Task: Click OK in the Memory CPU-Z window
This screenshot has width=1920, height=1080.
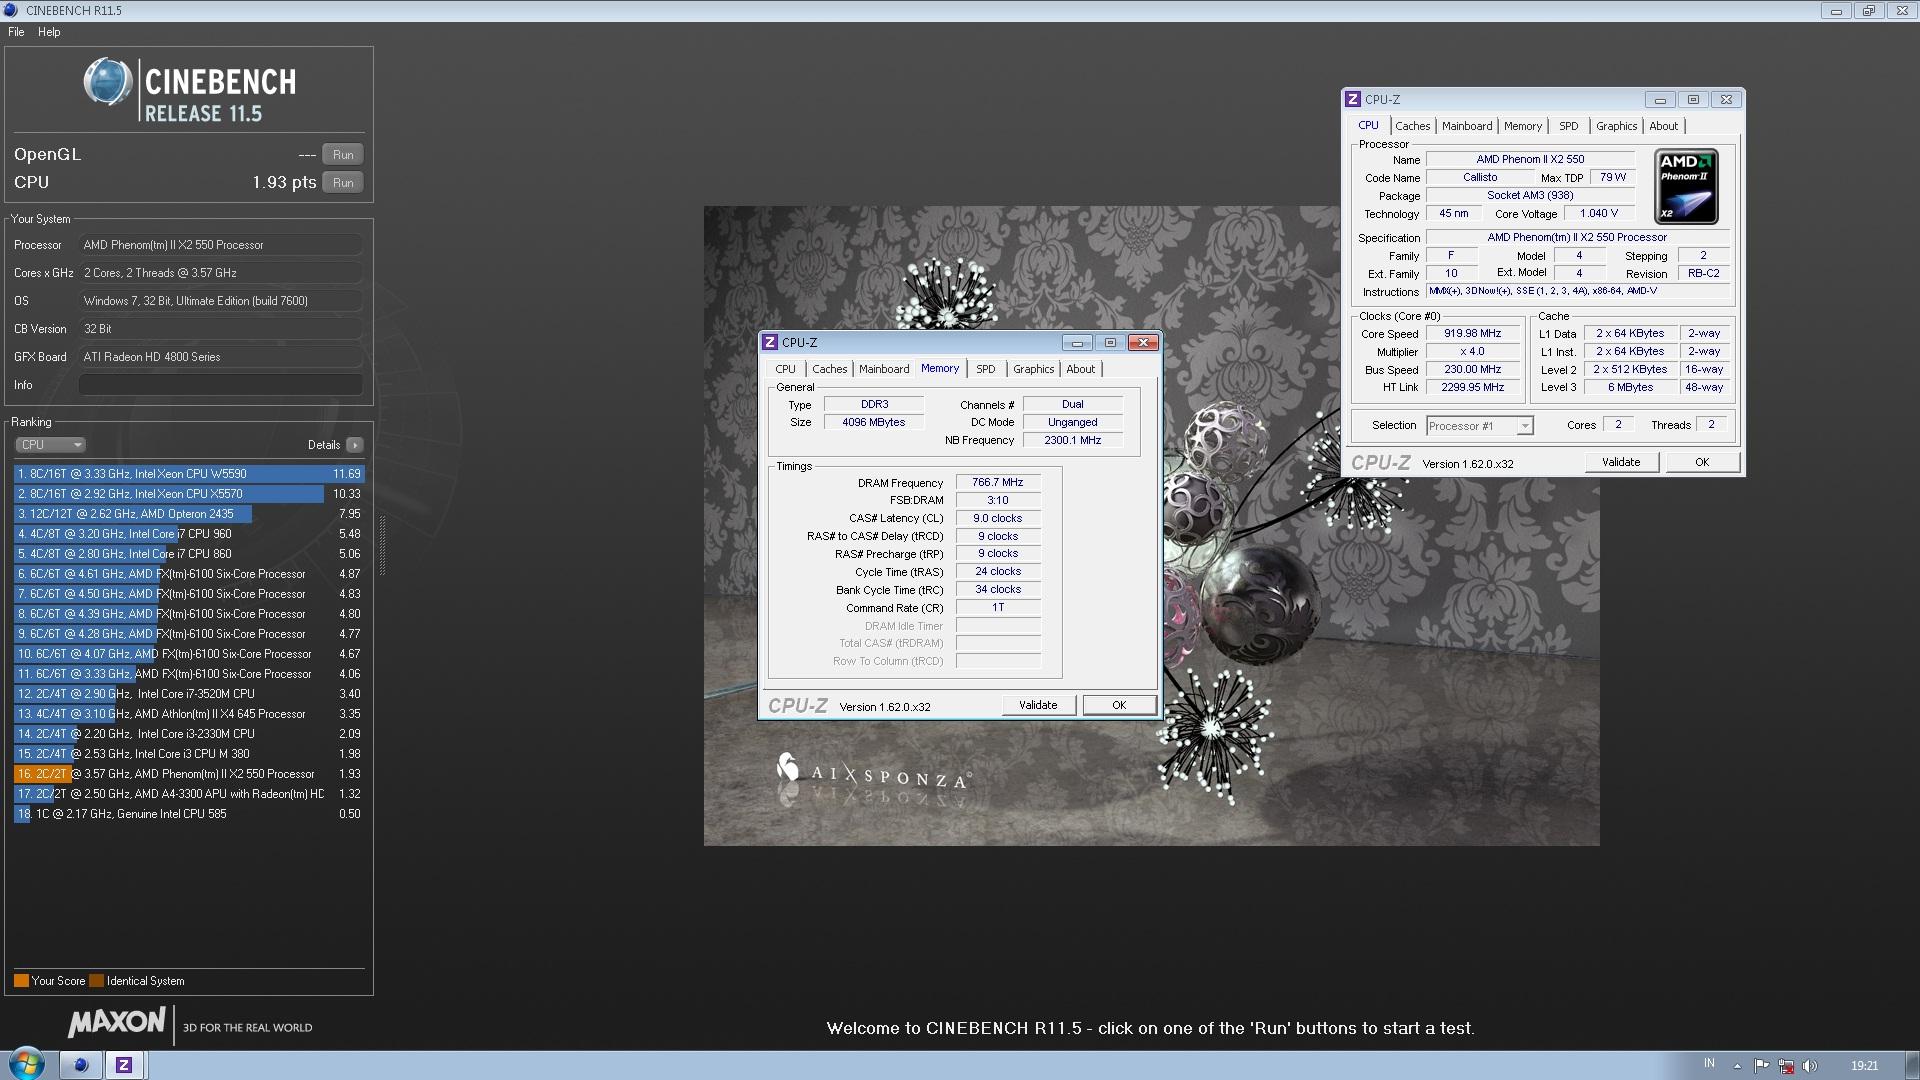Action: [1119, 705]
